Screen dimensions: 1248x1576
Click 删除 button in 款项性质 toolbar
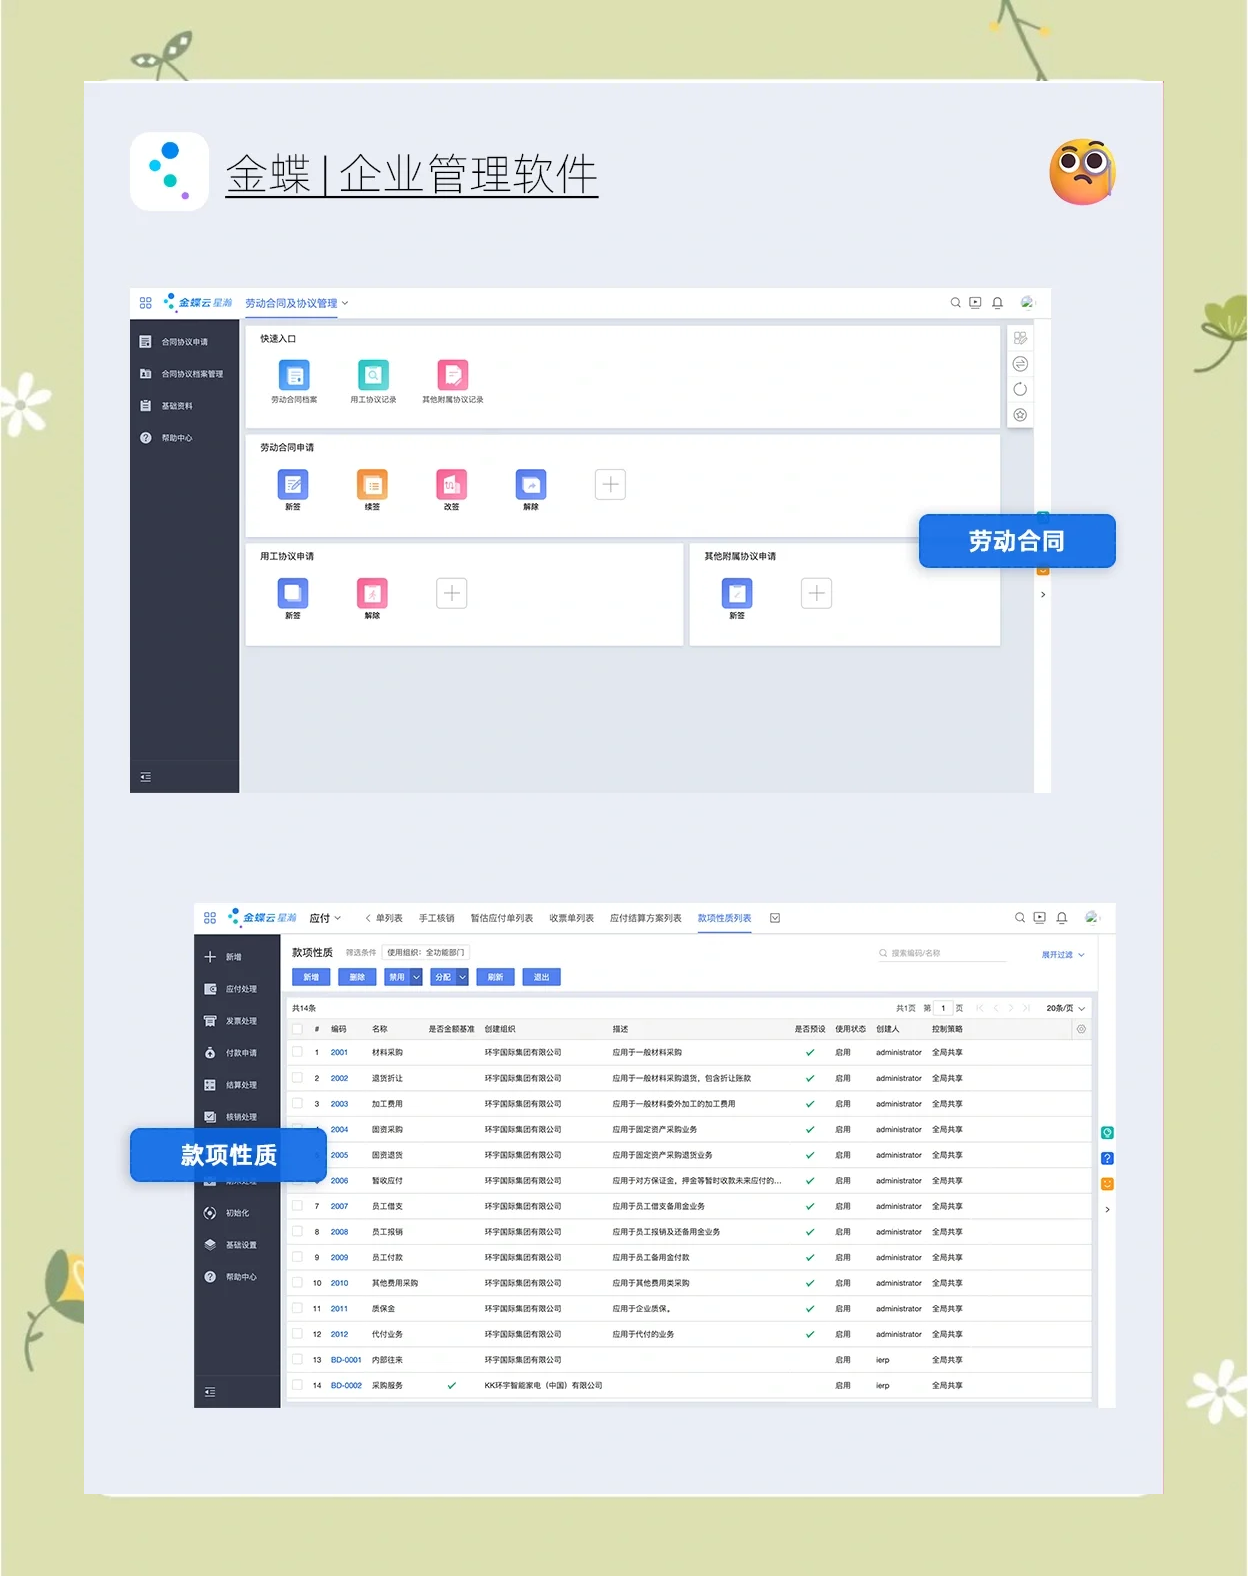click(x=357, y=977)
